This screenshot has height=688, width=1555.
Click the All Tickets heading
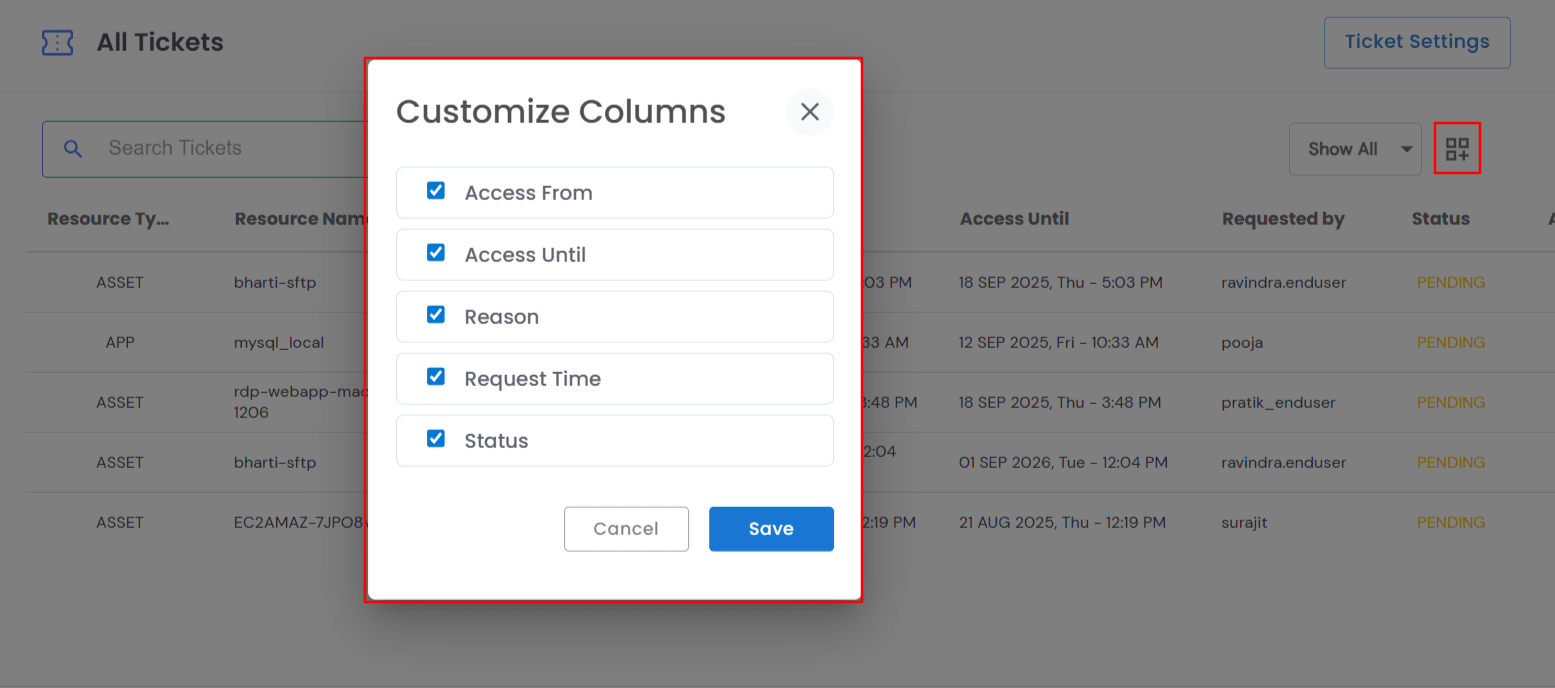tap(159, 42)
